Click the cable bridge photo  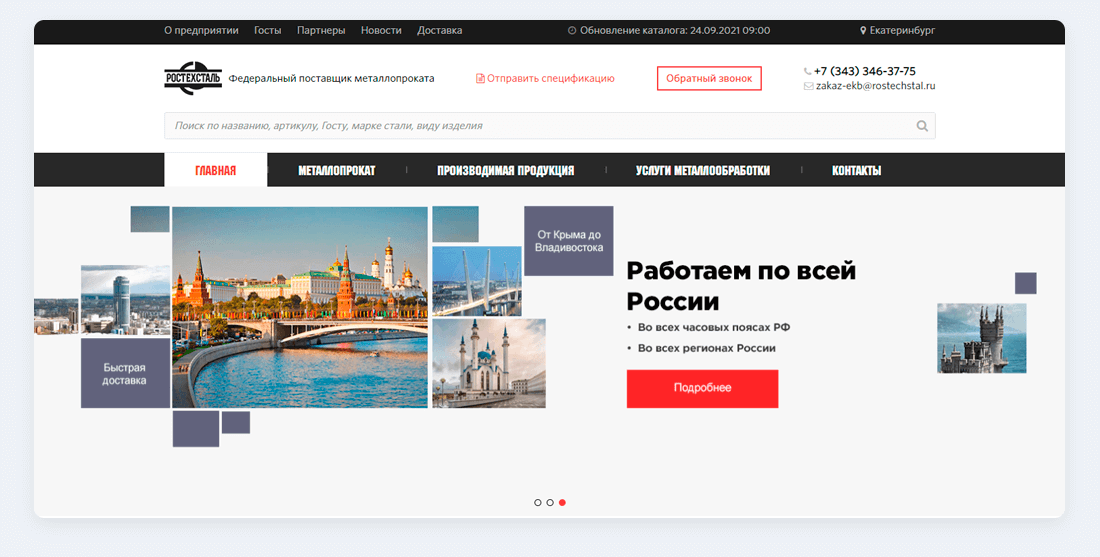(x=477, y=281)
